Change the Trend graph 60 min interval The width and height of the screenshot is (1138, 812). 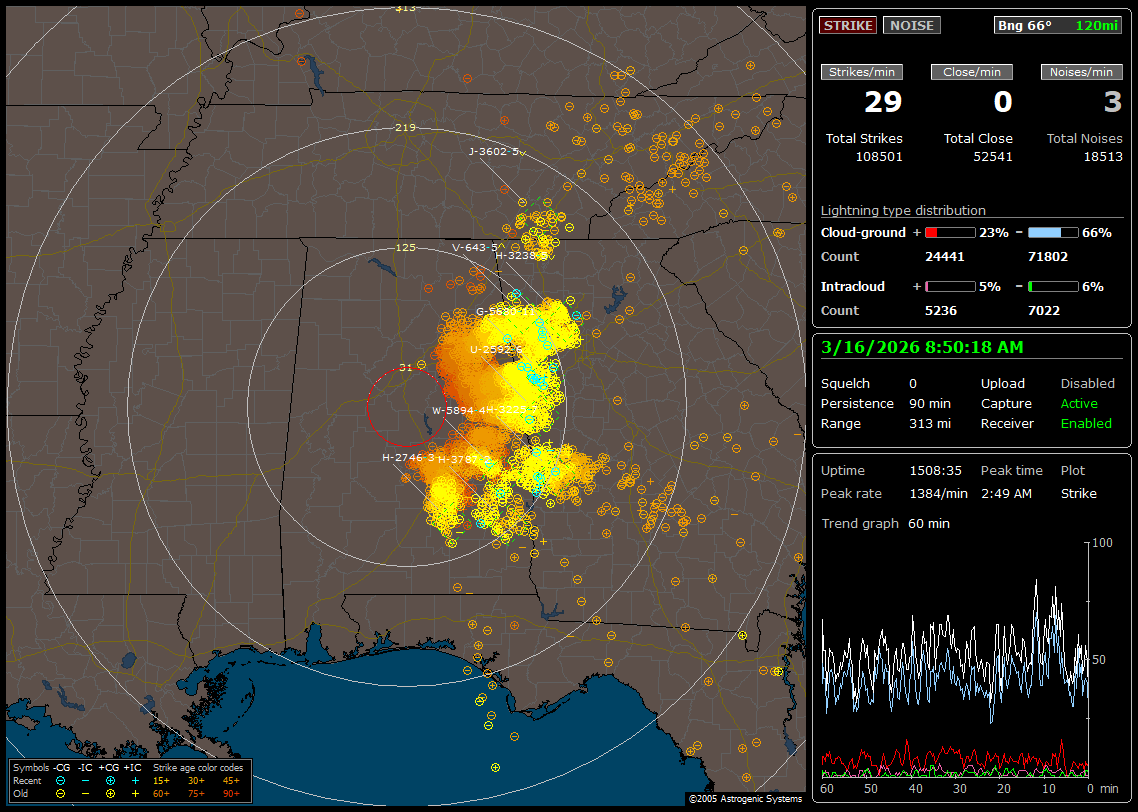click(x=928, y=523)
